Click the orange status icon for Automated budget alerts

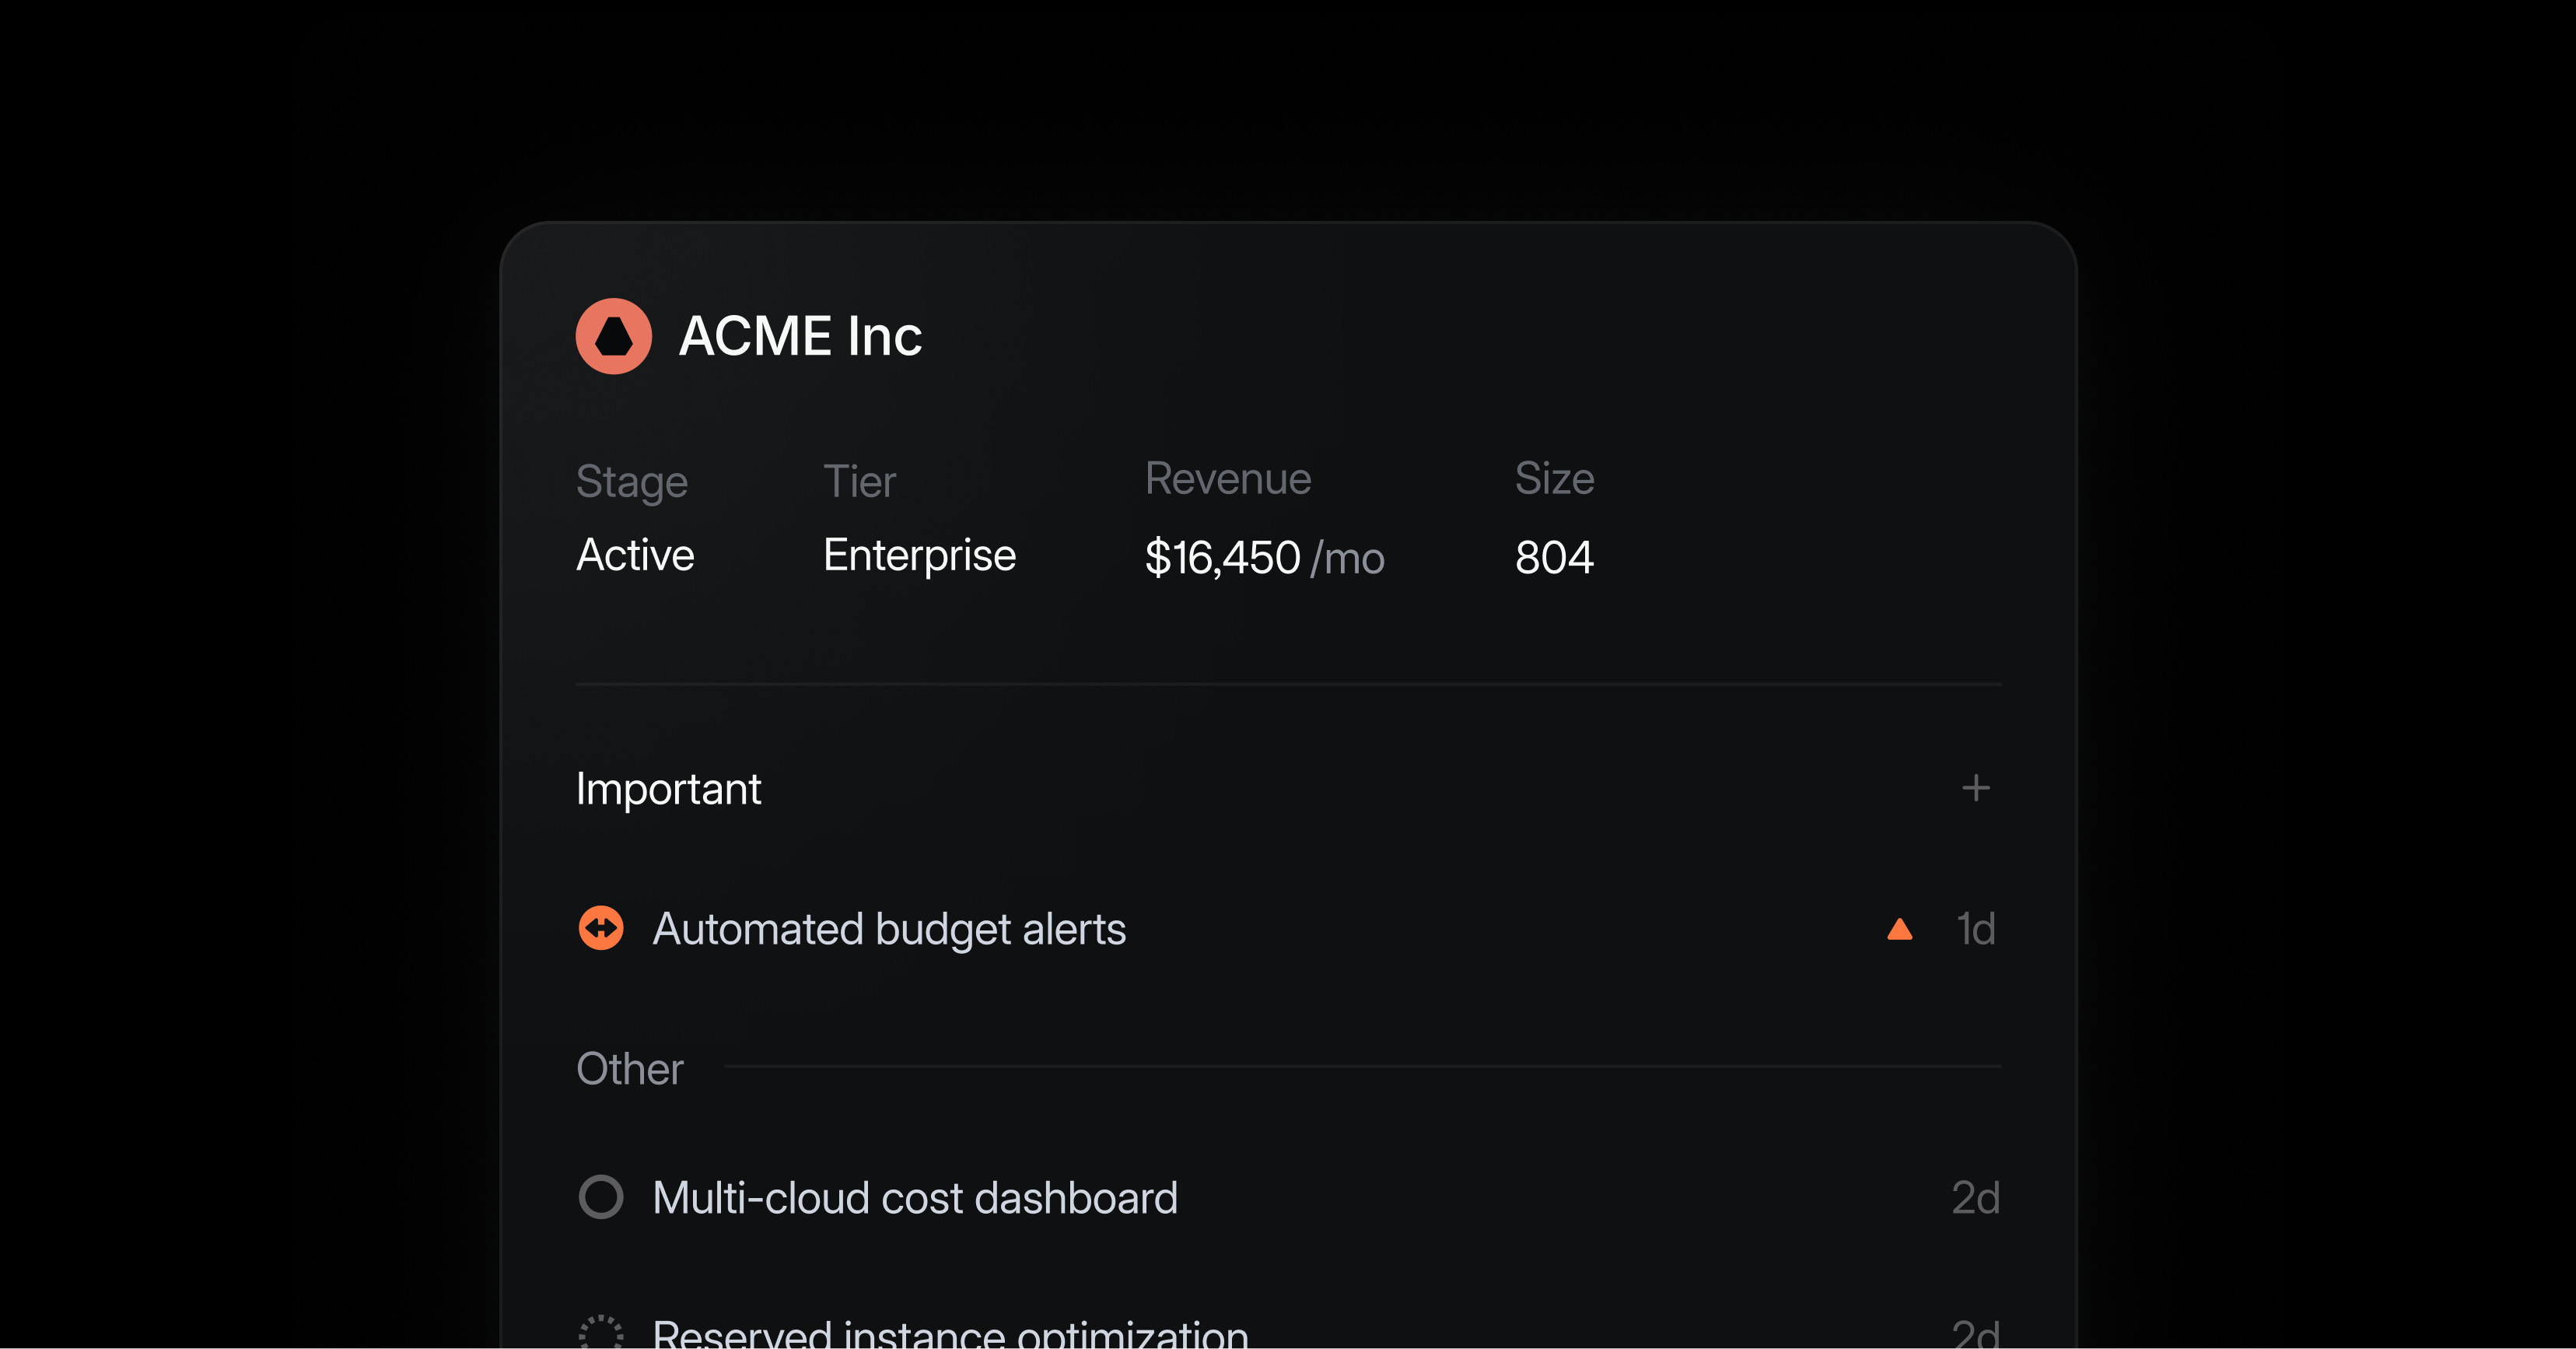click(x=601, y=928)
